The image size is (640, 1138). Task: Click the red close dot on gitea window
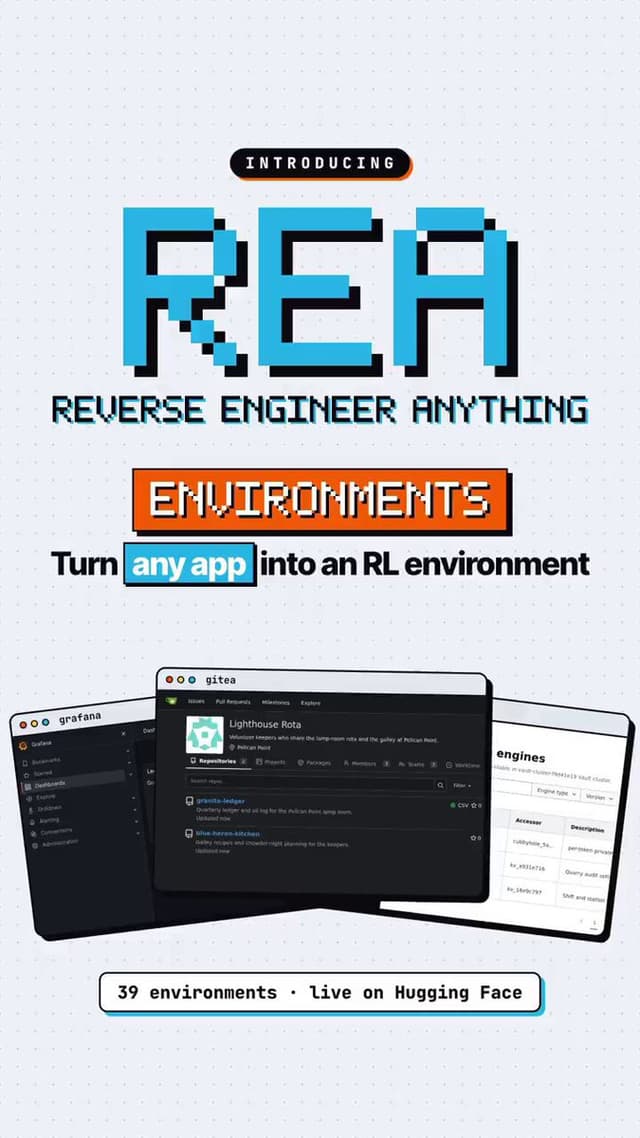tap(170, 680)
